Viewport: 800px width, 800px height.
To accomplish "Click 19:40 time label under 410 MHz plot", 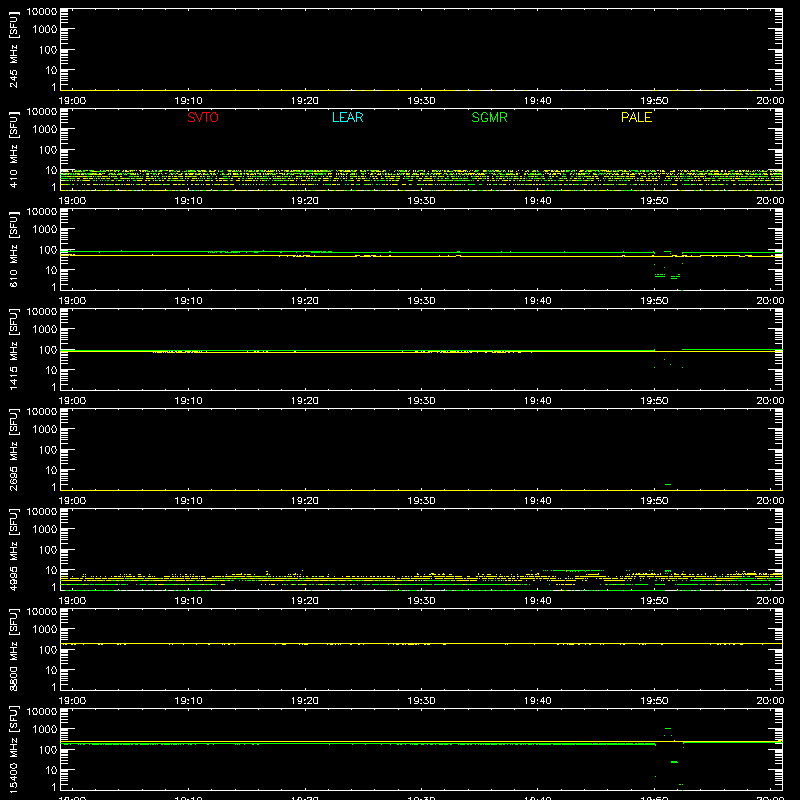I will [538, 201].
